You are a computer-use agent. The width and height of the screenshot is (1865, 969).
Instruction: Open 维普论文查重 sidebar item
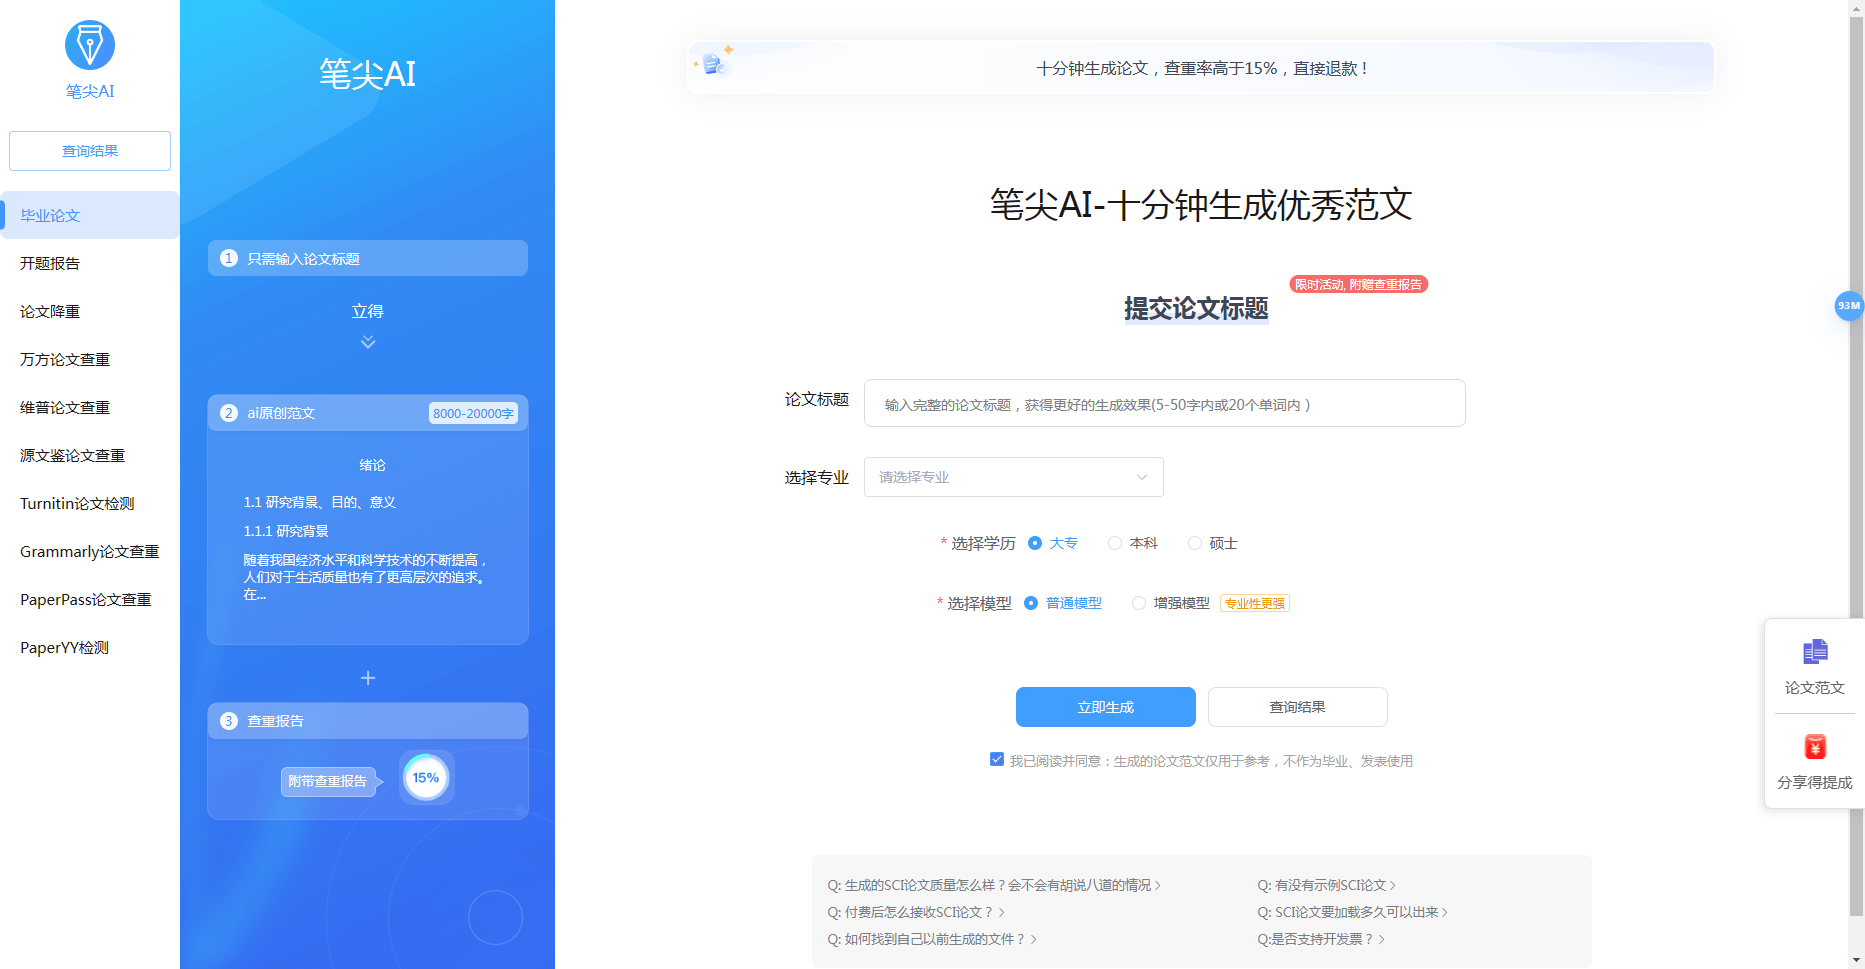90,407
